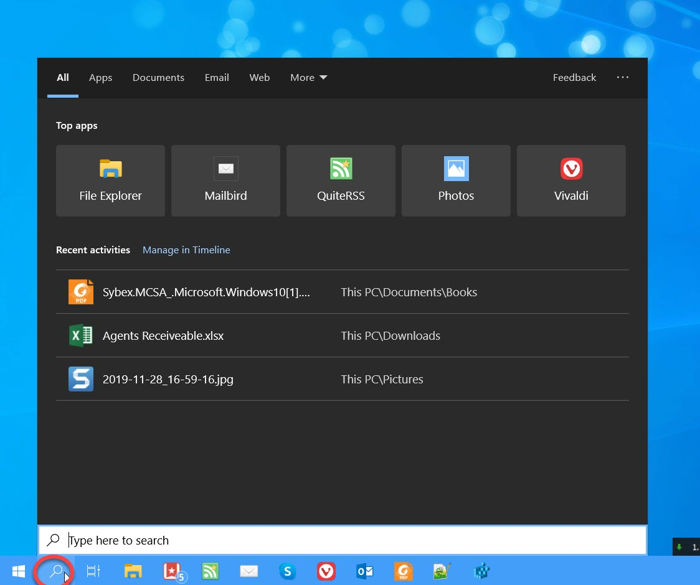The width and height of the screenshot is (700, 585).
Task: Select the Documents filter tab
Action: 158,78
